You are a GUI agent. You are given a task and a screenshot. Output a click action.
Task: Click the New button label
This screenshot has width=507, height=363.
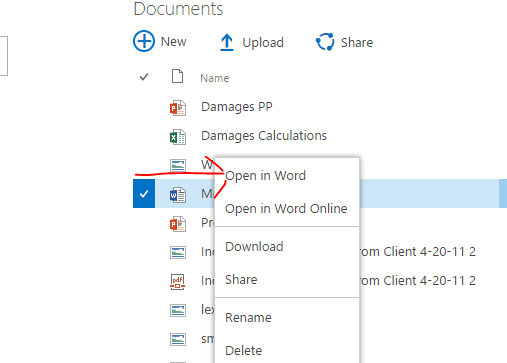pyautogui.click(x=173, y=42)
